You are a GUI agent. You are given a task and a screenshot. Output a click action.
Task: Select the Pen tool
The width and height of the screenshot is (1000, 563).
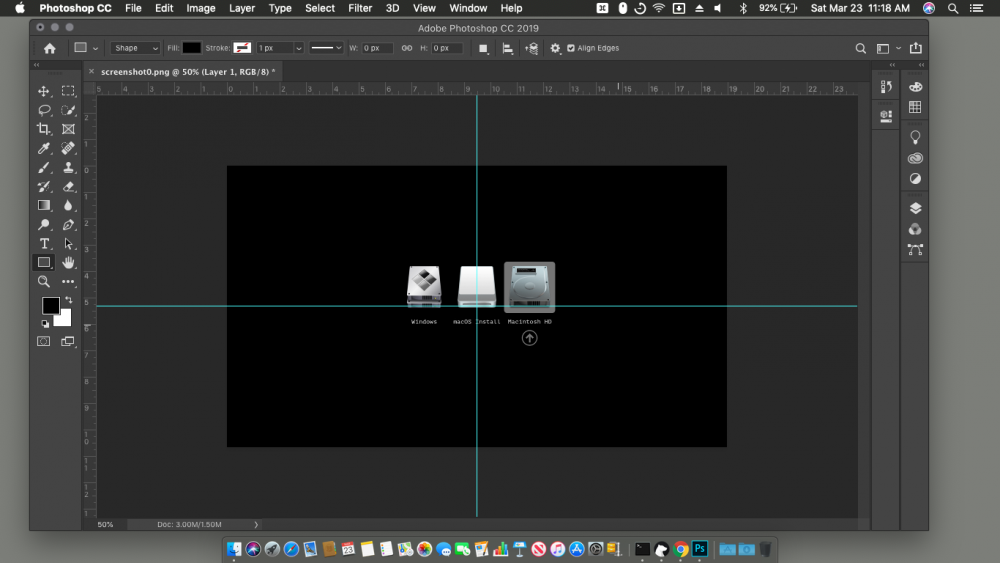[68, 224]
